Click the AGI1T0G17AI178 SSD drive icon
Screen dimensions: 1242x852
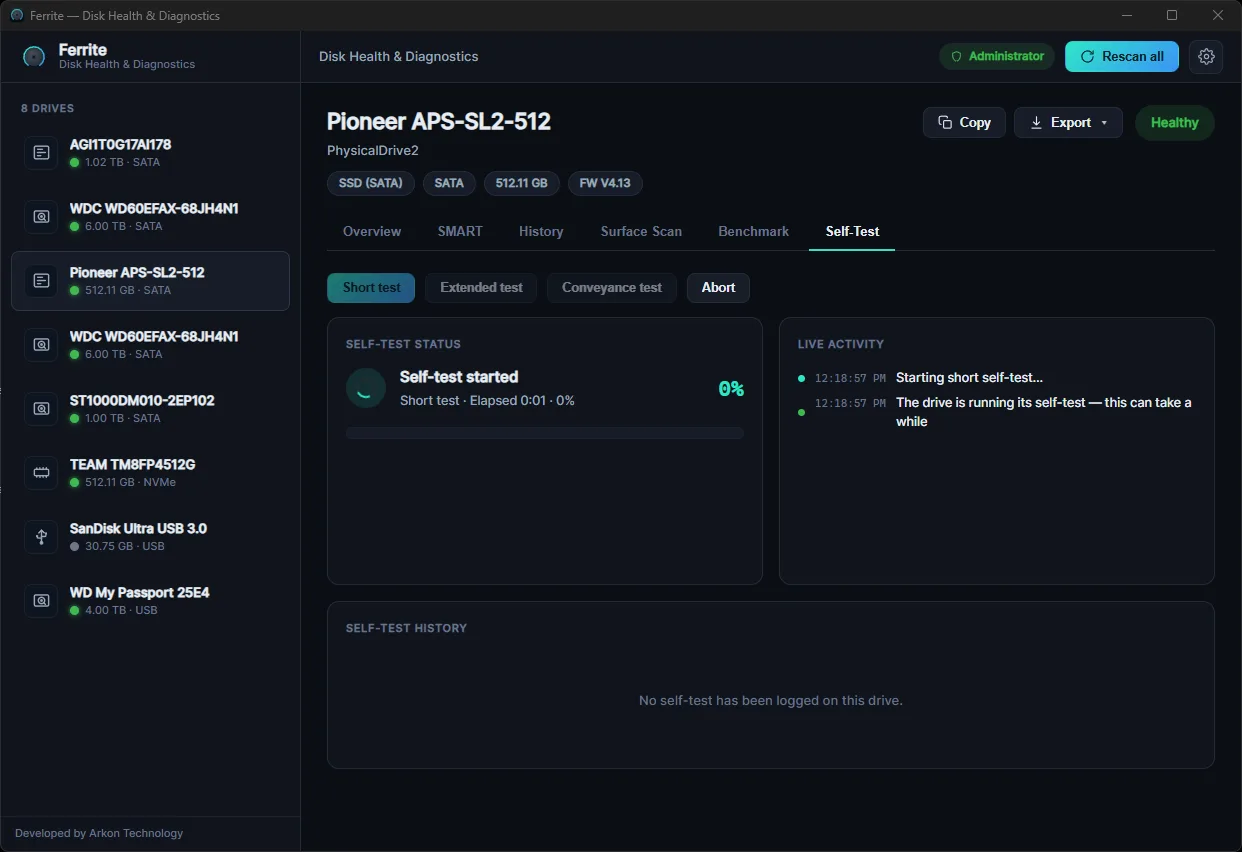click(x=41, y=153)
